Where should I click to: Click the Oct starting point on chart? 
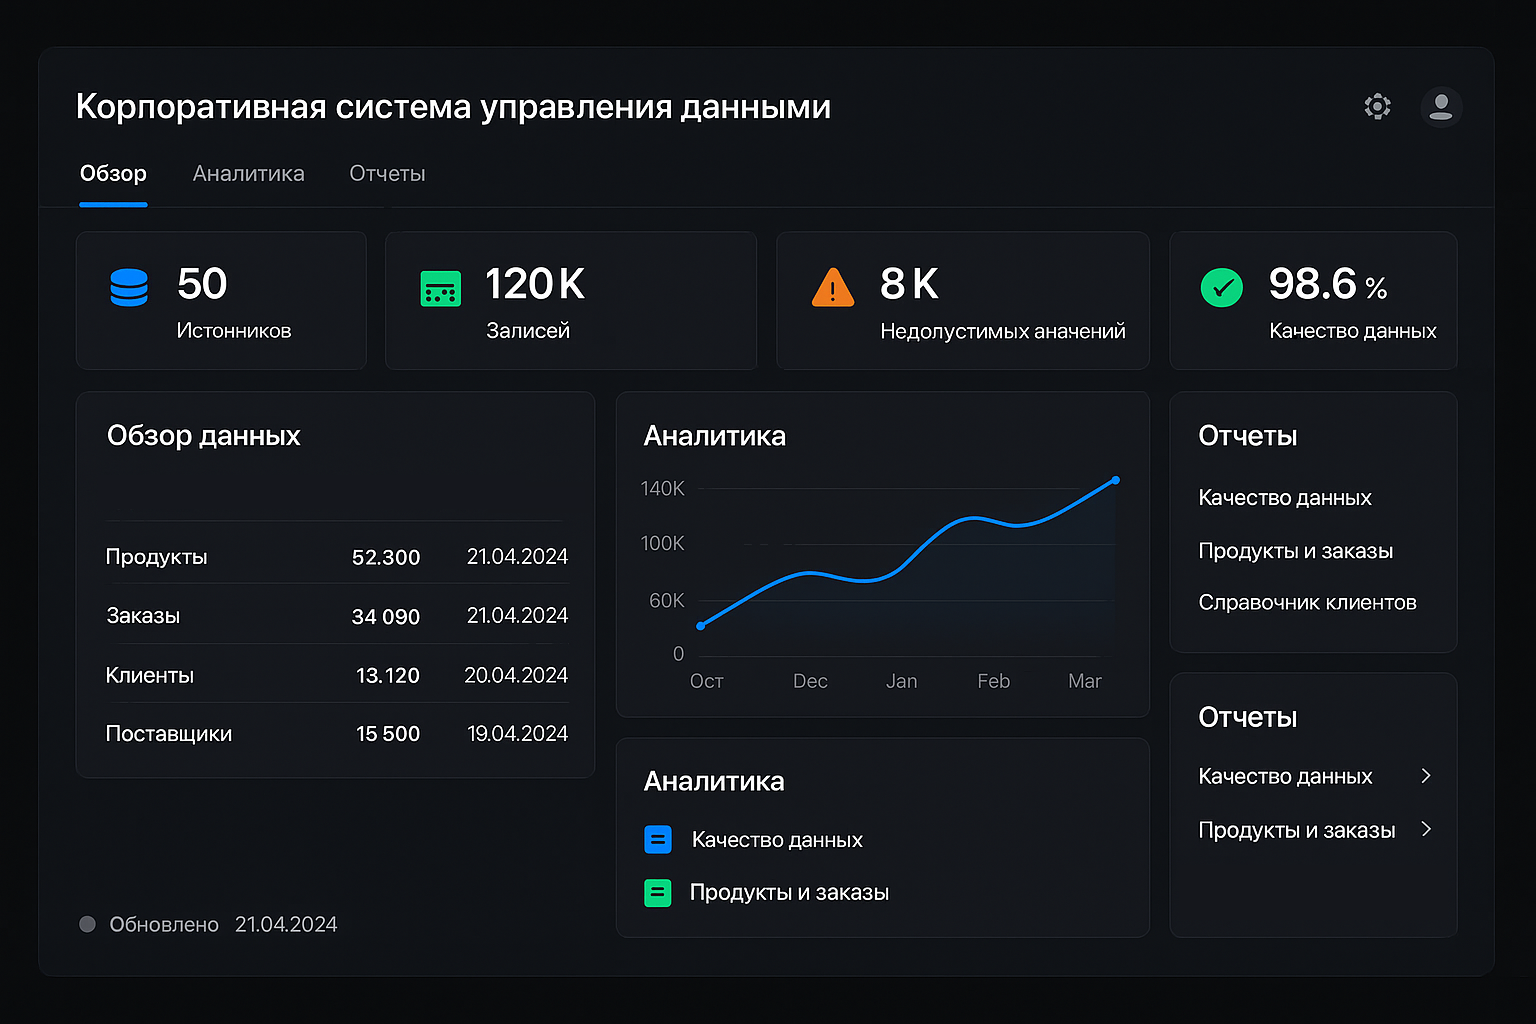pyautogui.click(x=701, y=626)
